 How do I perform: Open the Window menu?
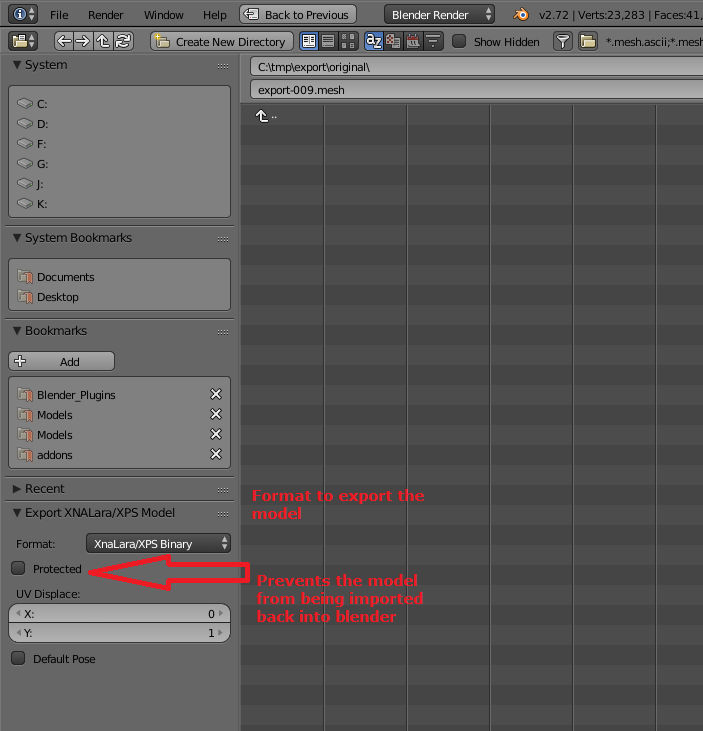pos(164,15)
